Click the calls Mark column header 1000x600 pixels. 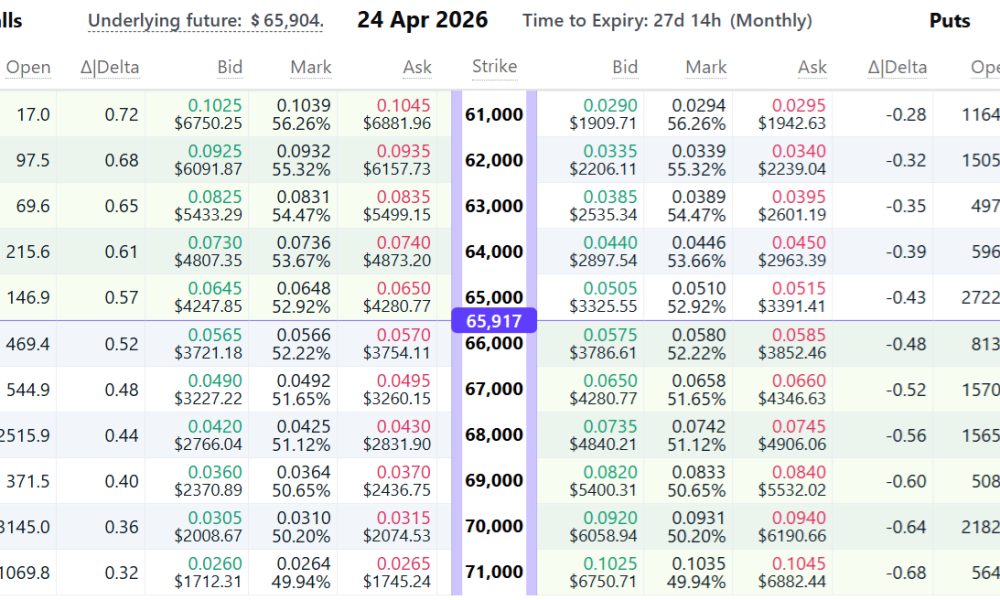(x=311, y=68)
